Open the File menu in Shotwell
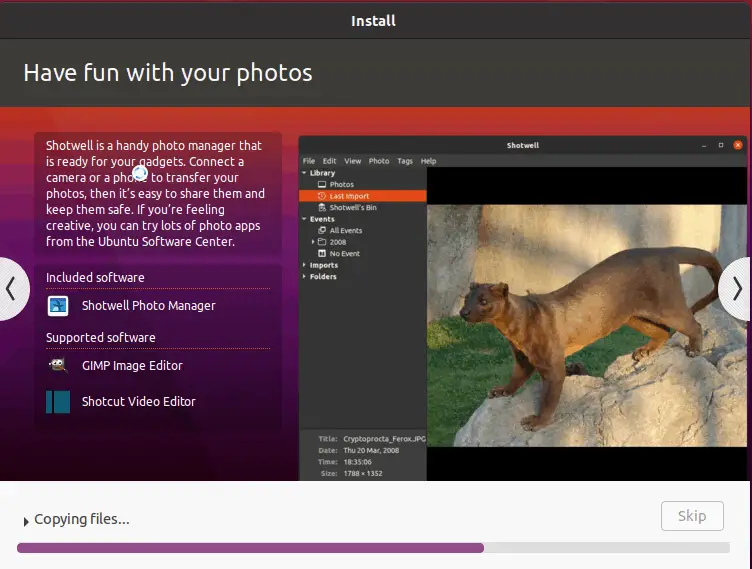The height and width of the screenshot is (569, 752). coord(309,161)
